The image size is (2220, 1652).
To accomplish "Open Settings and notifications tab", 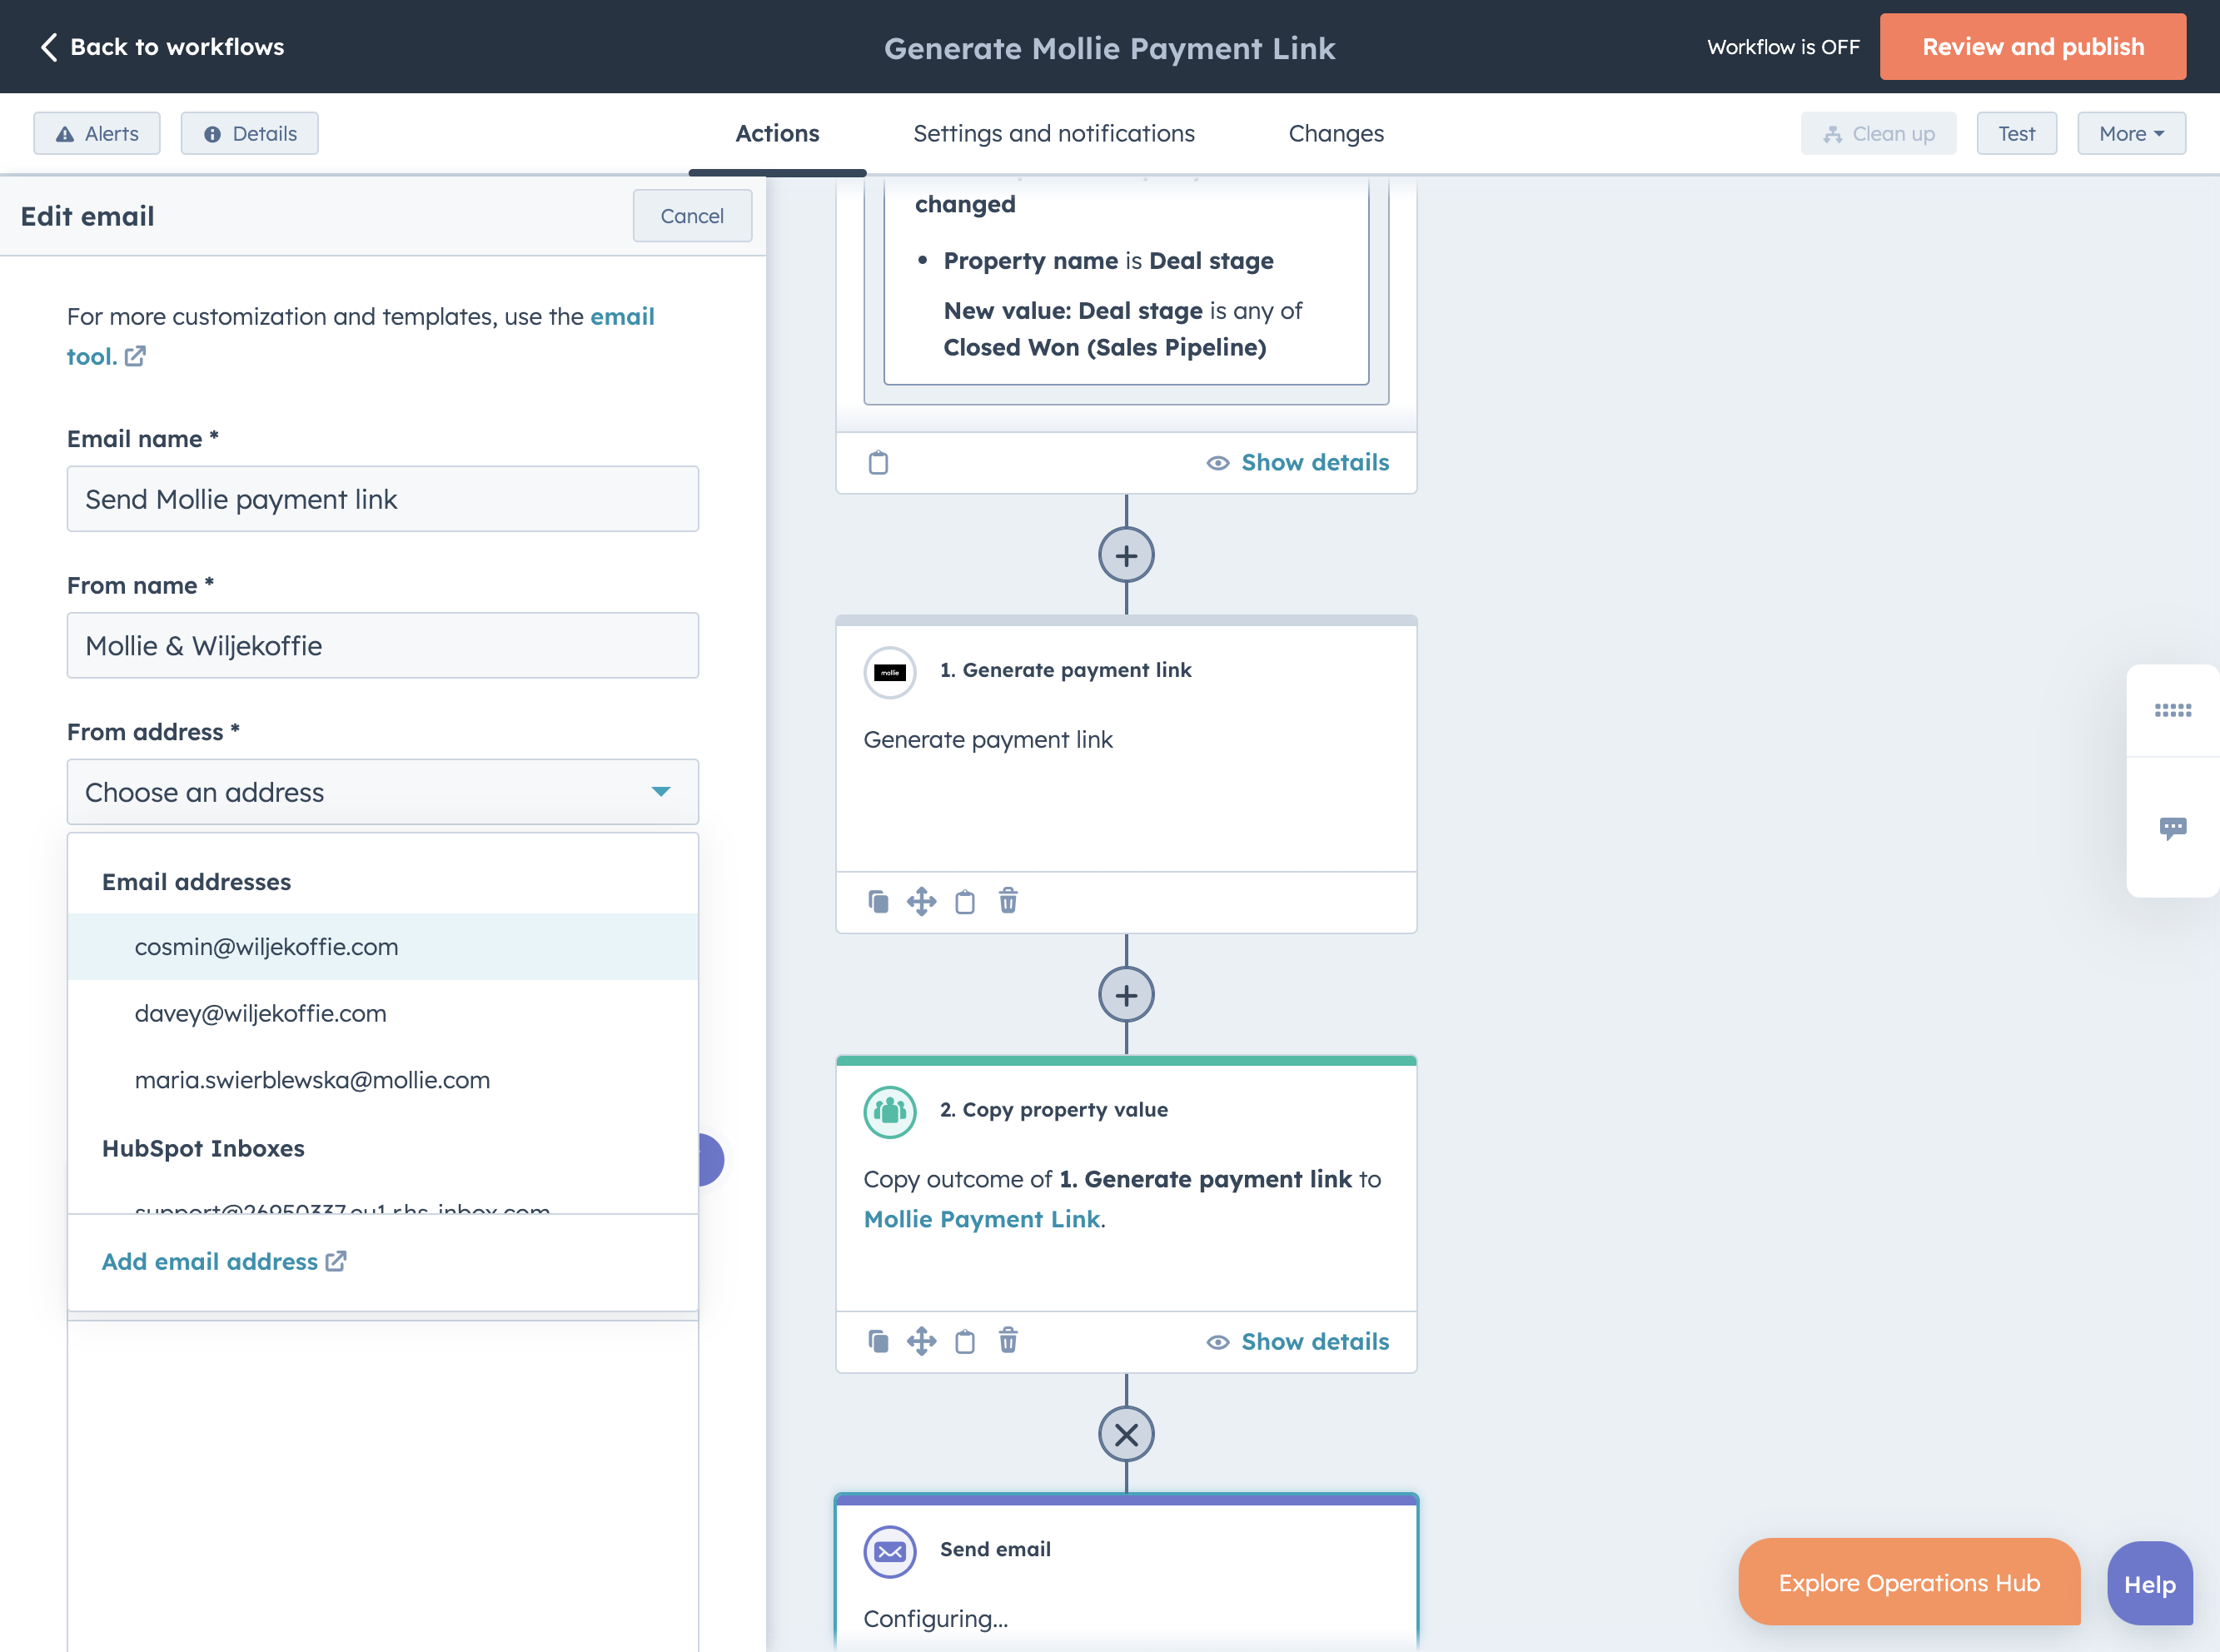I will (x=1054, y=133).
